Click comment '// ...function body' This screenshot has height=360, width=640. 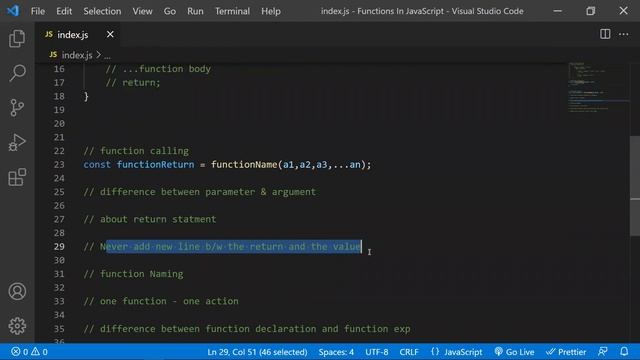pyautogui.click(x=158, y=69)
